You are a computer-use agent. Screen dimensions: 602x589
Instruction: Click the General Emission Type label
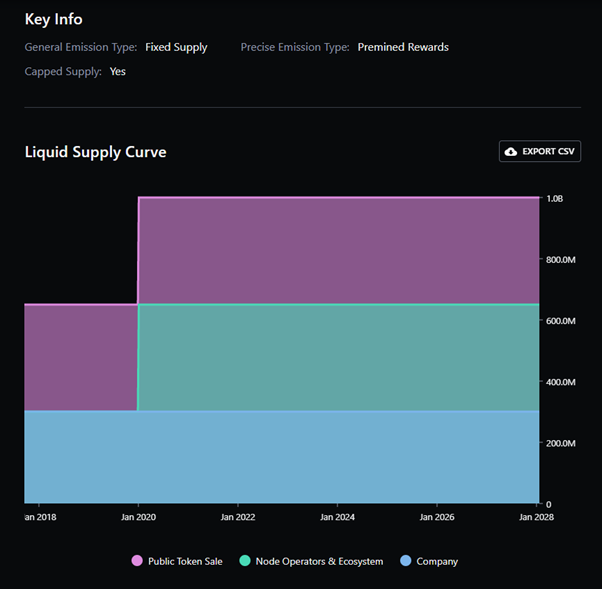click(x=81, y=47)
